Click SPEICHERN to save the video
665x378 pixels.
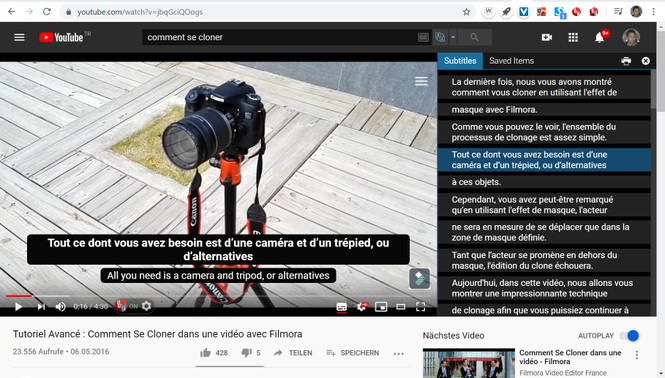tap(352, 353)
